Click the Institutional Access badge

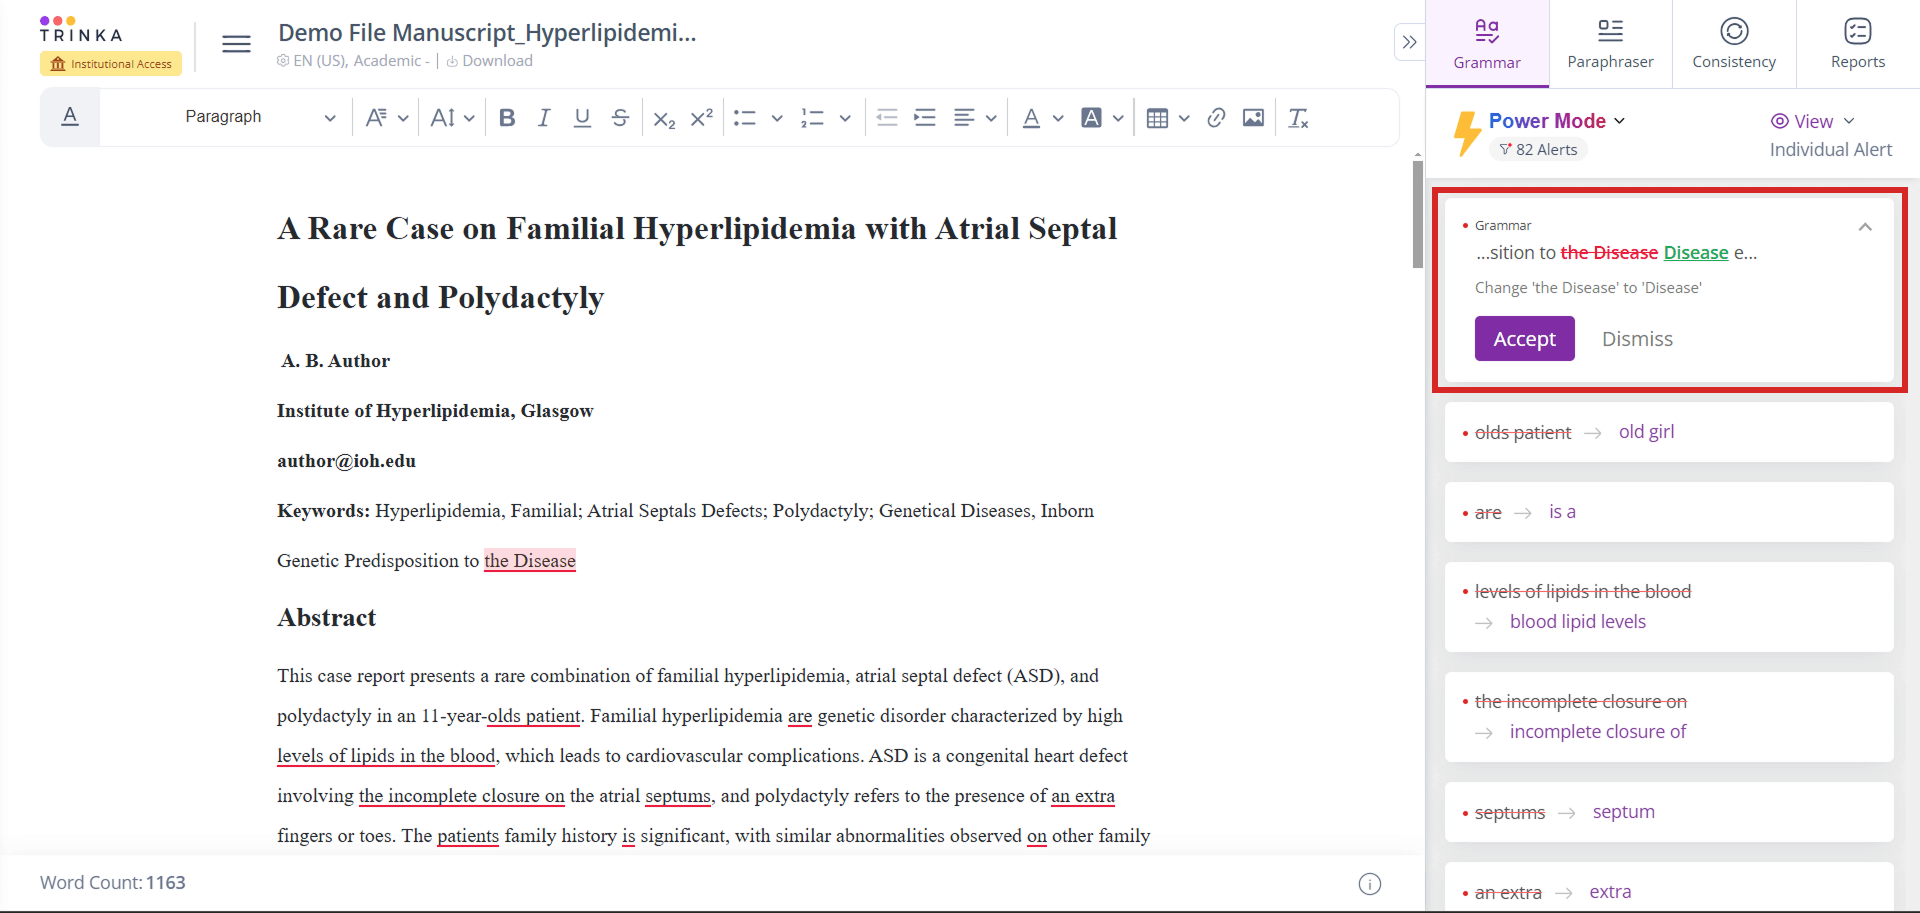pos(111,64)
